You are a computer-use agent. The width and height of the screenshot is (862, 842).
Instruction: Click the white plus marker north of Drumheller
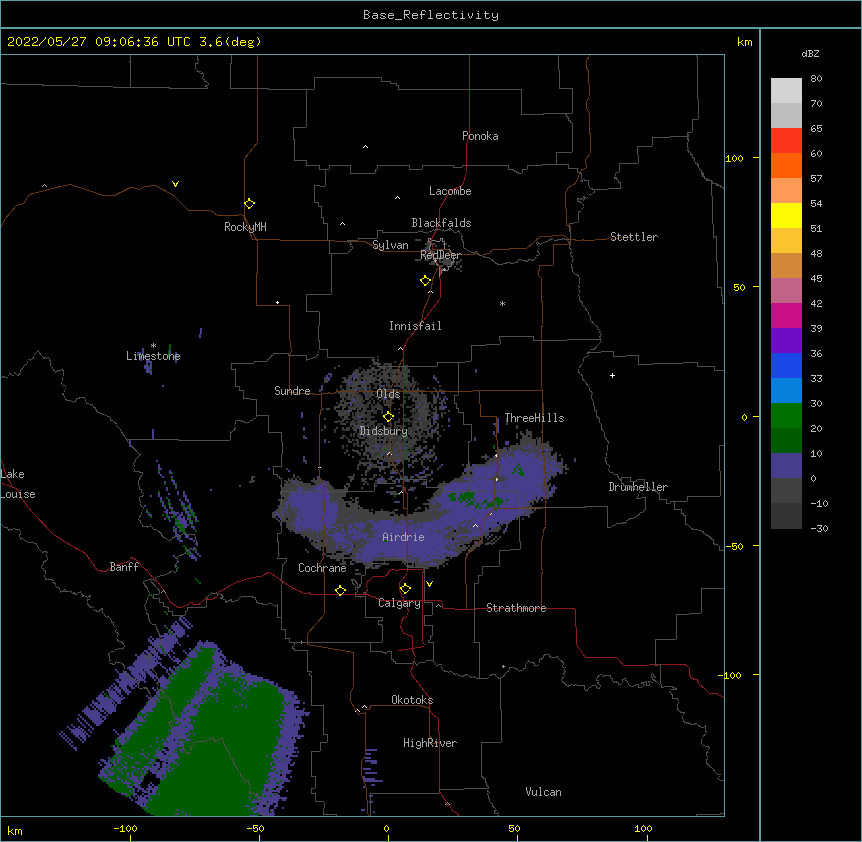pyautogui.click(x=612, y=375)
